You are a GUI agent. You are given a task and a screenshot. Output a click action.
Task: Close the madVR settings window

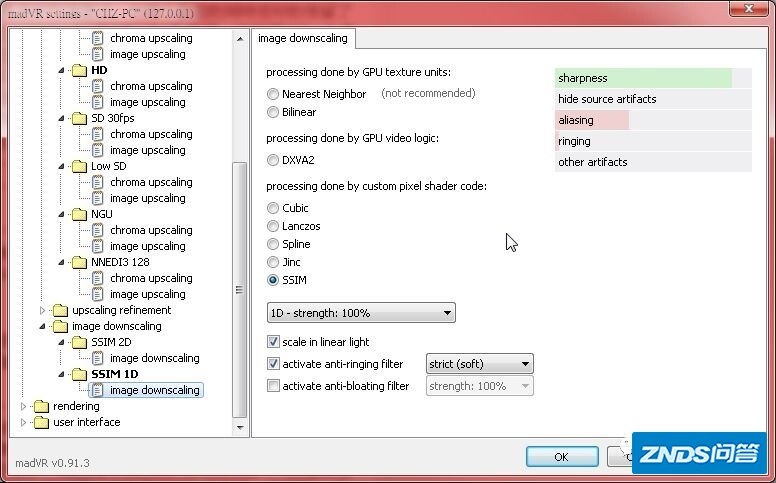tap(749, 8)
